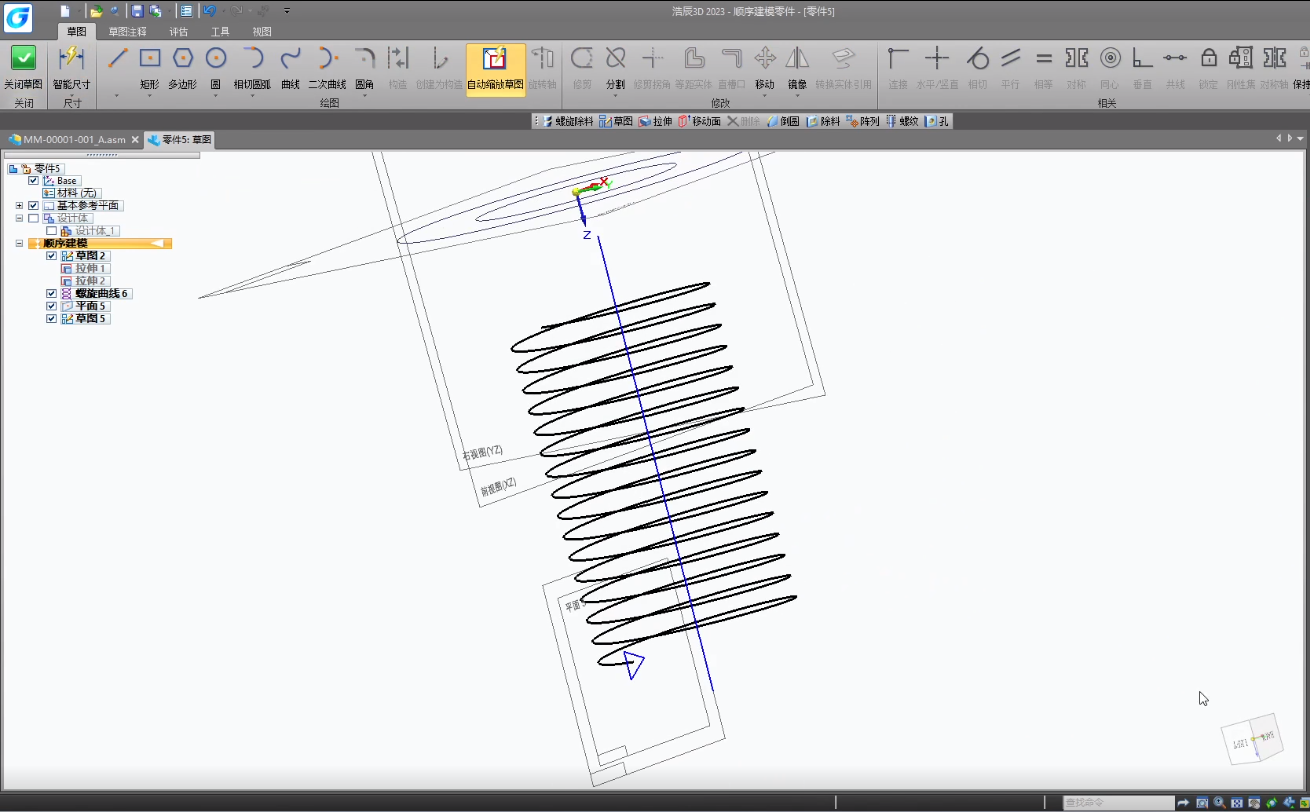Apply the 水平/竖直 horizontal/vertical constraint
The image size is (1310, 812).
pyautogui.click(x=937, y=58)
